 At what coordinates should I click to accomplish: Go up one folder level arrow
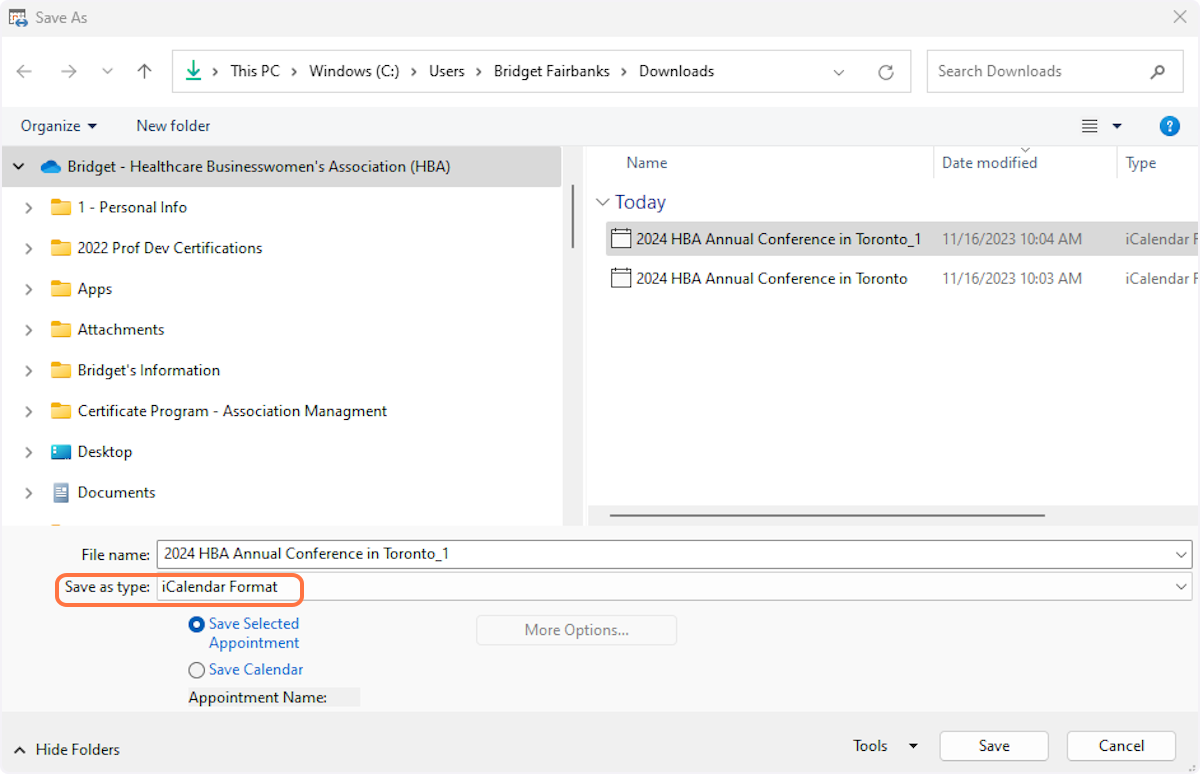coord(145,71)
